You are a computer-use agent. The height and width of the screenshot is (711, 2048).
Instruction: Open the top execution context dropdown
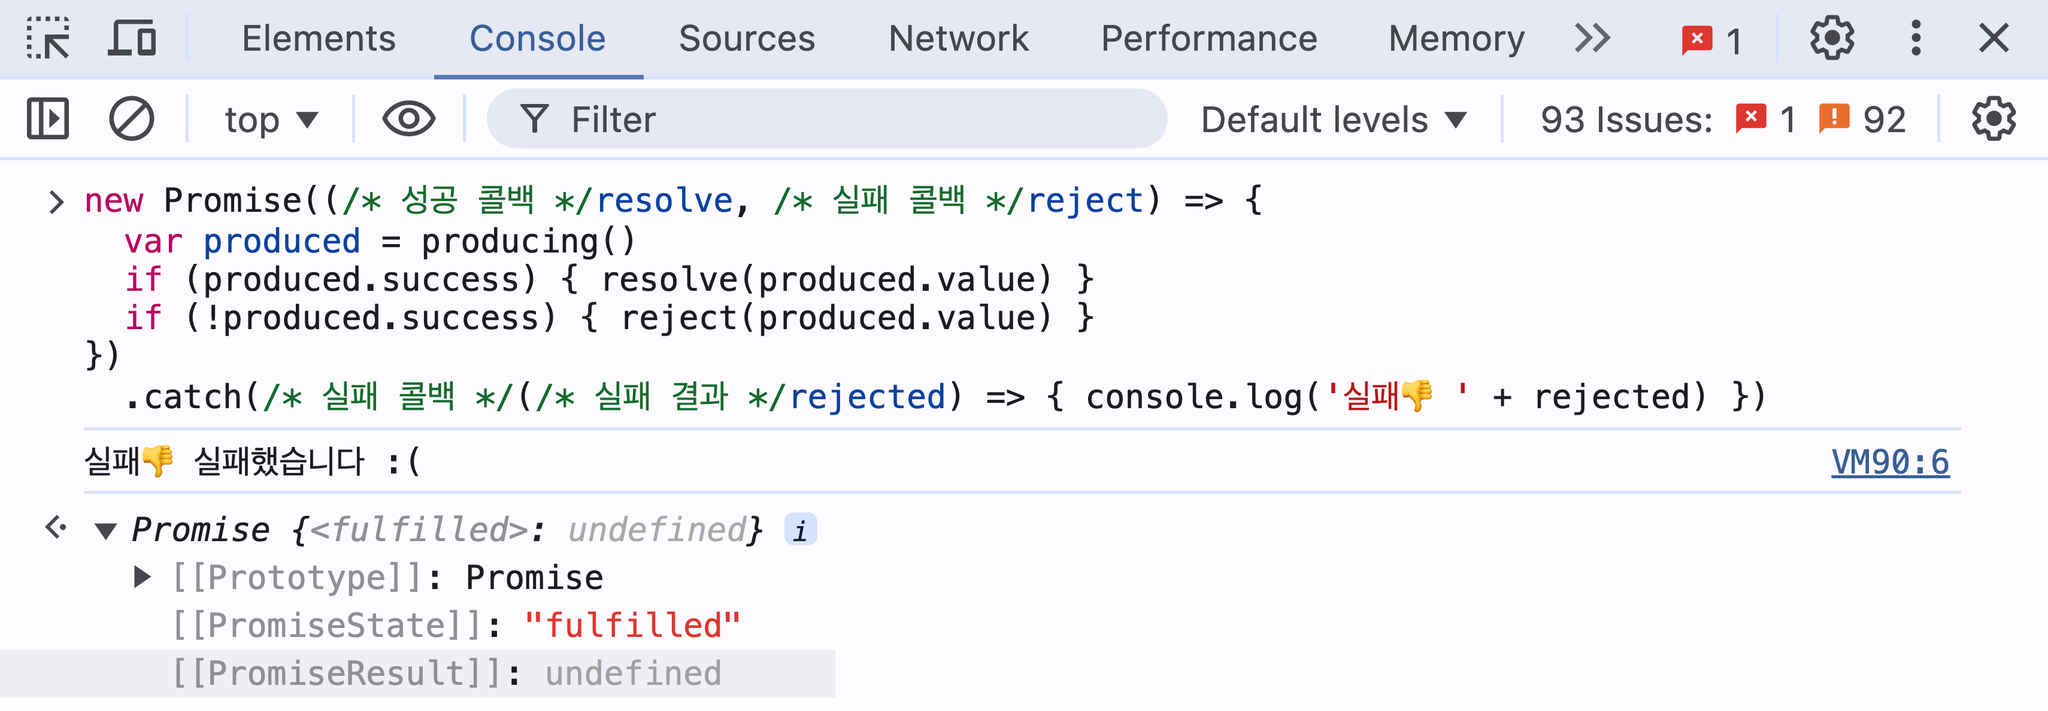pos(271,120)
